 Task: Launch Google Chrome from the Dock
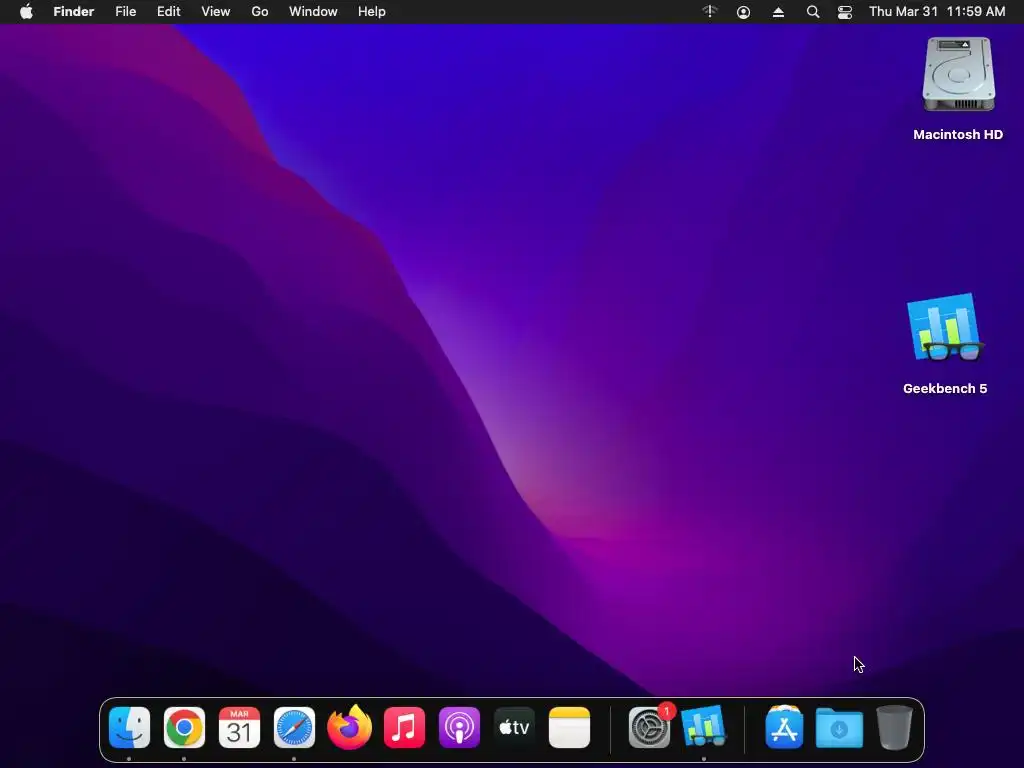(x=184, y=727)
